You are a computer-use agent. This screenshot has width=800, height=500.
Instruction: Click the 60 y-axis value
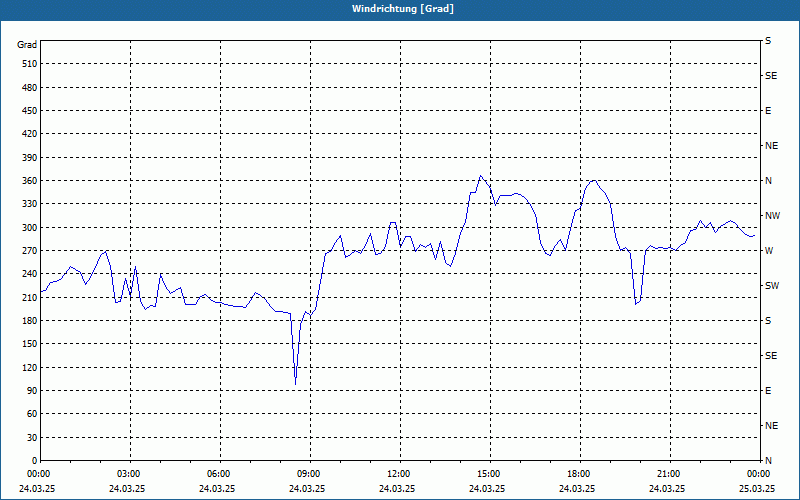click(x=32, y=414)
